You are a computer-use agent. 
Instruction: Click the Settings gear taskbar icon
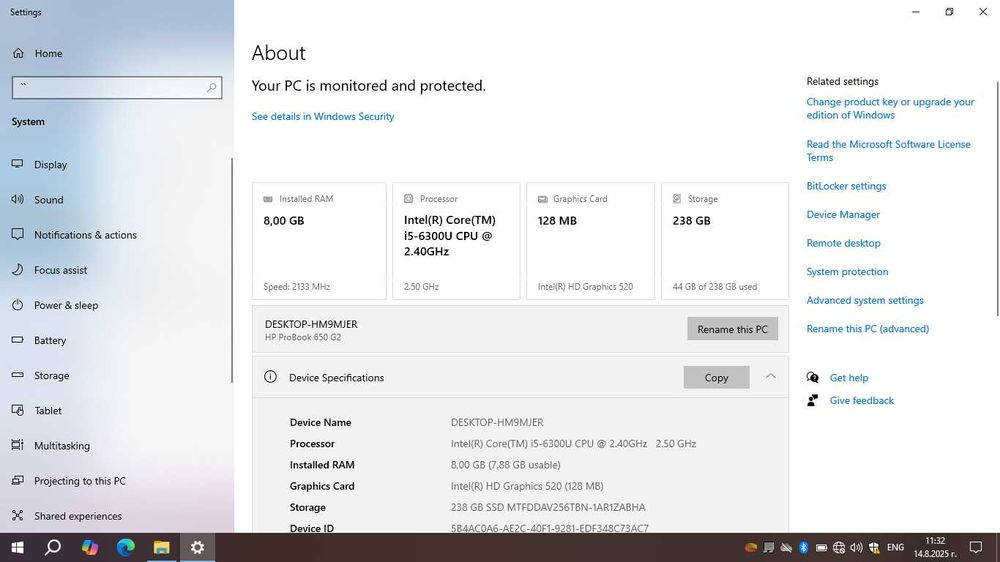pyautogui.click(x=198, y=547)
